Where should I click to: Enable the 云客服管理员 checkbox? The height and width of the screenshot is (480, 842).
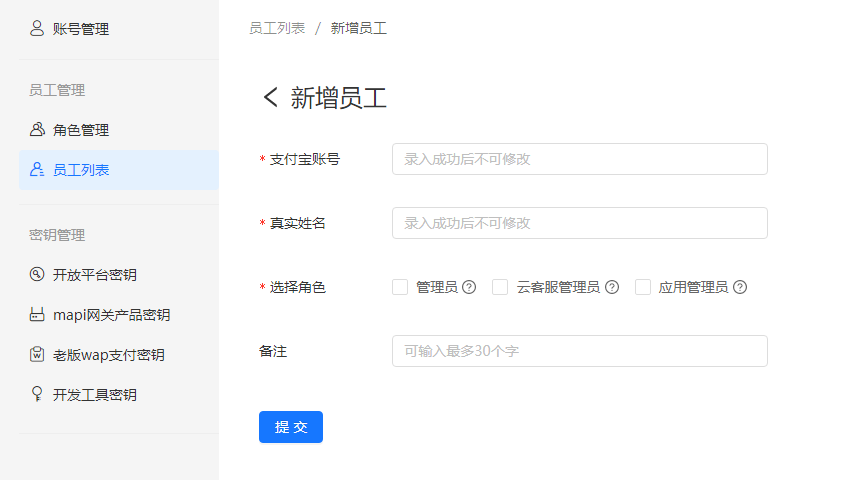500,287
